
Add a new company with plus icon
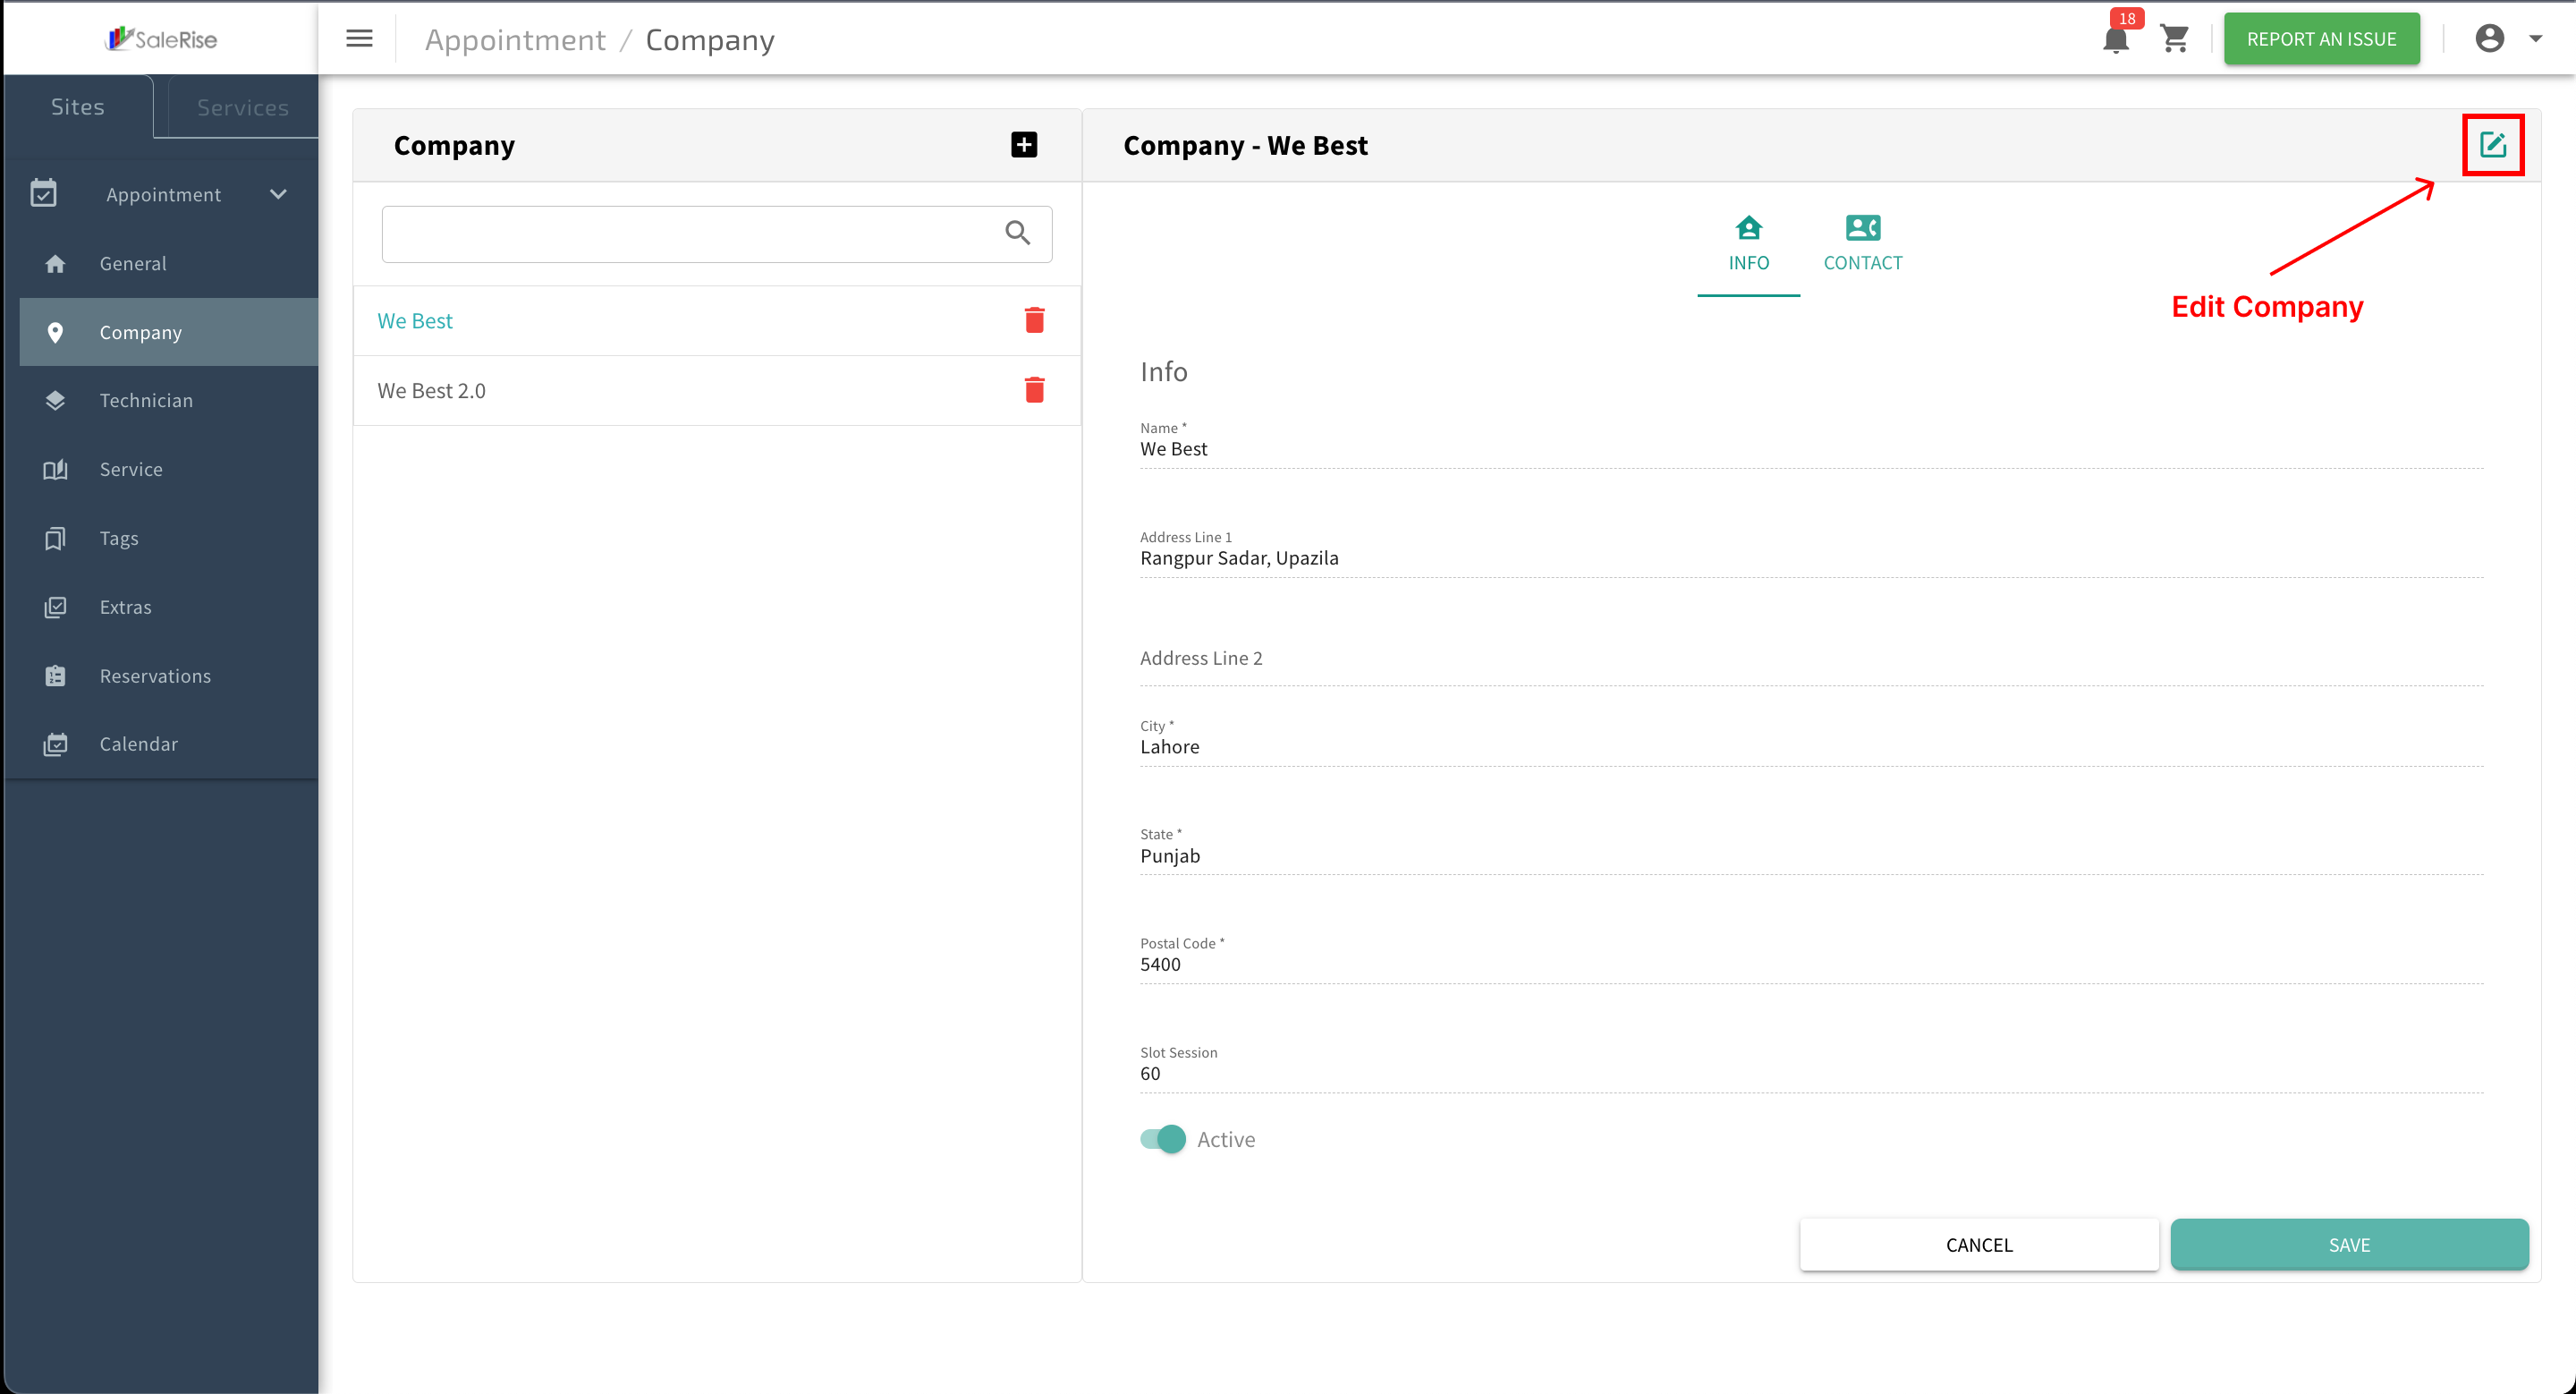1023,145
